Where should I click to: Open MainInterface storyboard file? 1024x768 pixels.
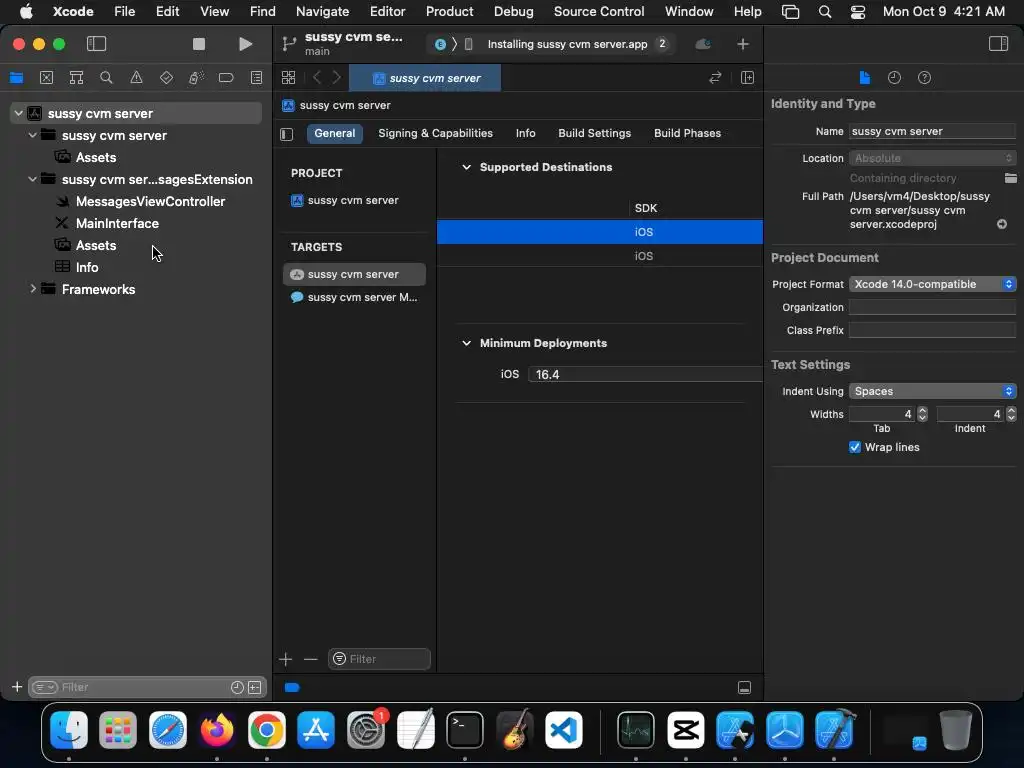(117, 223)
